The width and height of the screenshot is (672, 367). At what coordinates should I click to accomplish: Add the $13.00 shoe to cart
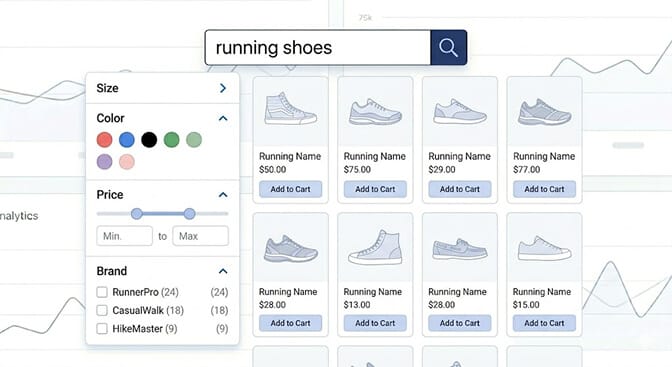[x=375, y=323]
